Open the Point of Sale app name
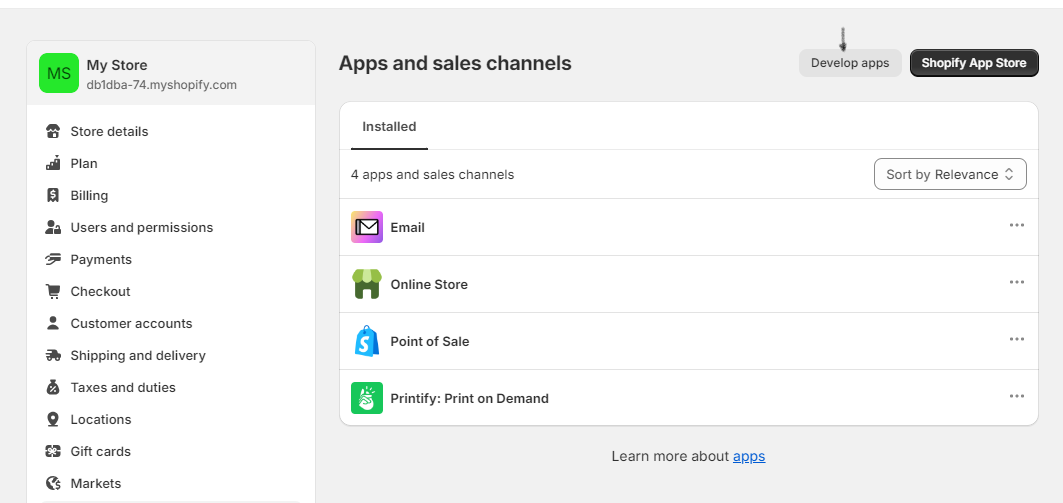Image resolution: width=1063 pixels, height=503 pixels. [x=430, y=342]
